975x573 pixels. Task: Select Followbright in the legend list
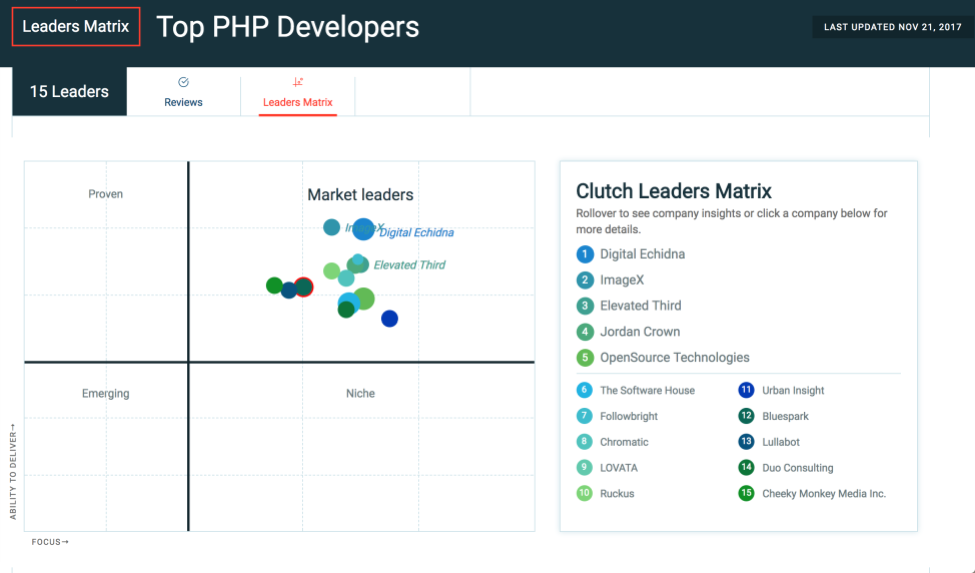[x=629, y=416]
